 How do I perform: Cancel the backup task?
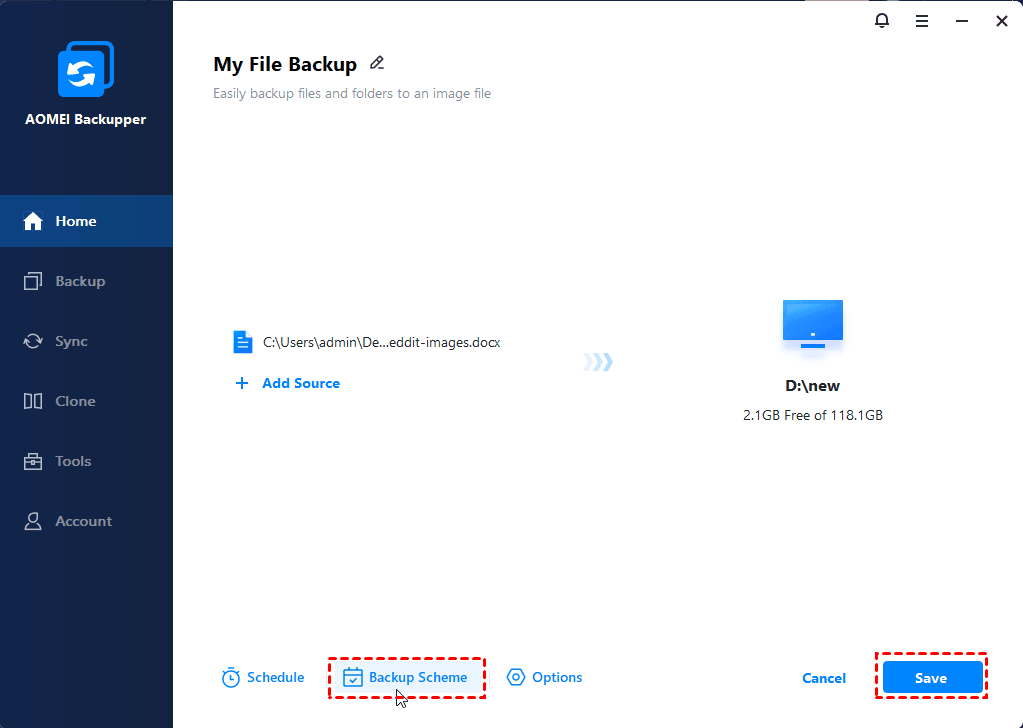tap(823, 678)
